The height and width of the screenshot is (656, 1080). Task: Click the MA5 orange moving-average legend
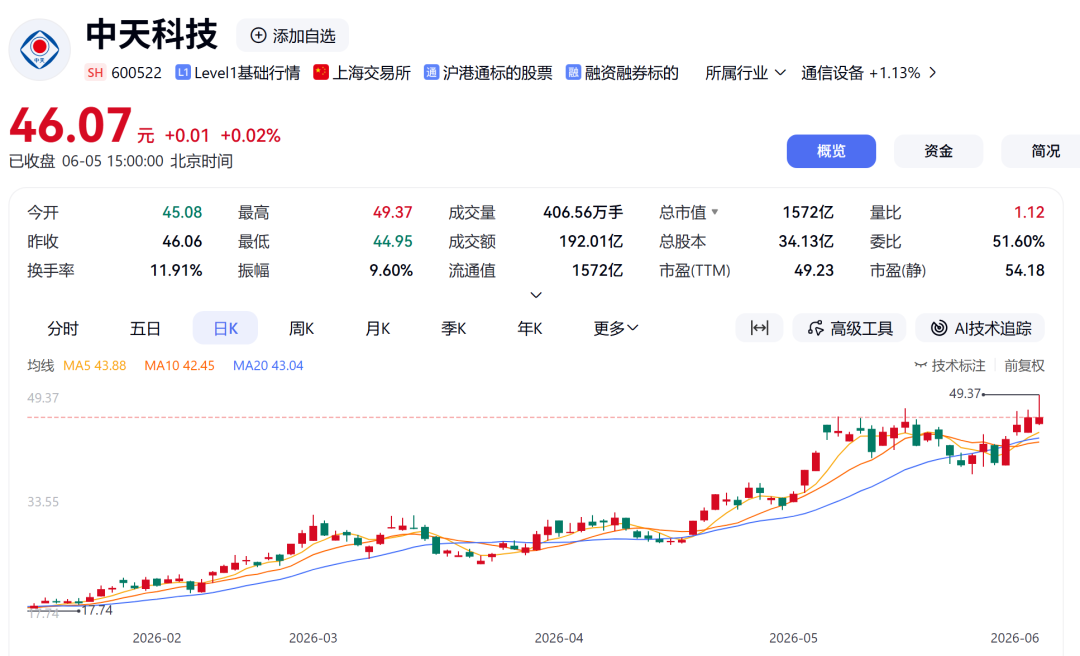coord(94,365)
